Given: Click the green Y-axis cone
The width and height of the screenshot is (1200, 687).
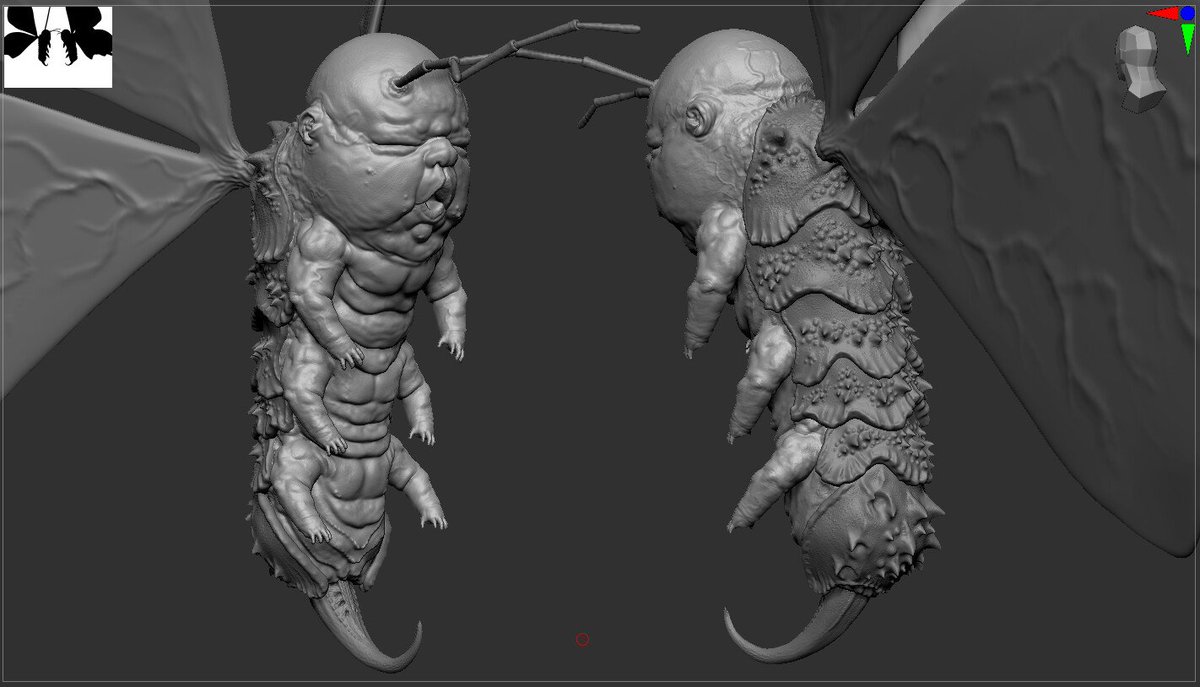Looking at the screenshot, I should (x=1187, y=38).
